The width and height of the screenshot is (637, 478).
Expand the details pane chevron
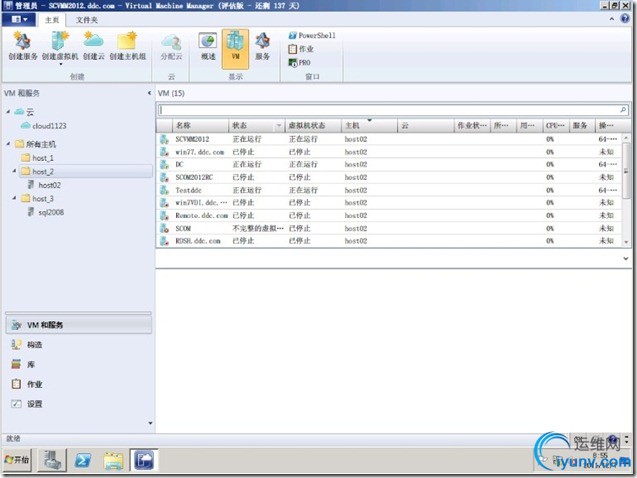point(626,258)
